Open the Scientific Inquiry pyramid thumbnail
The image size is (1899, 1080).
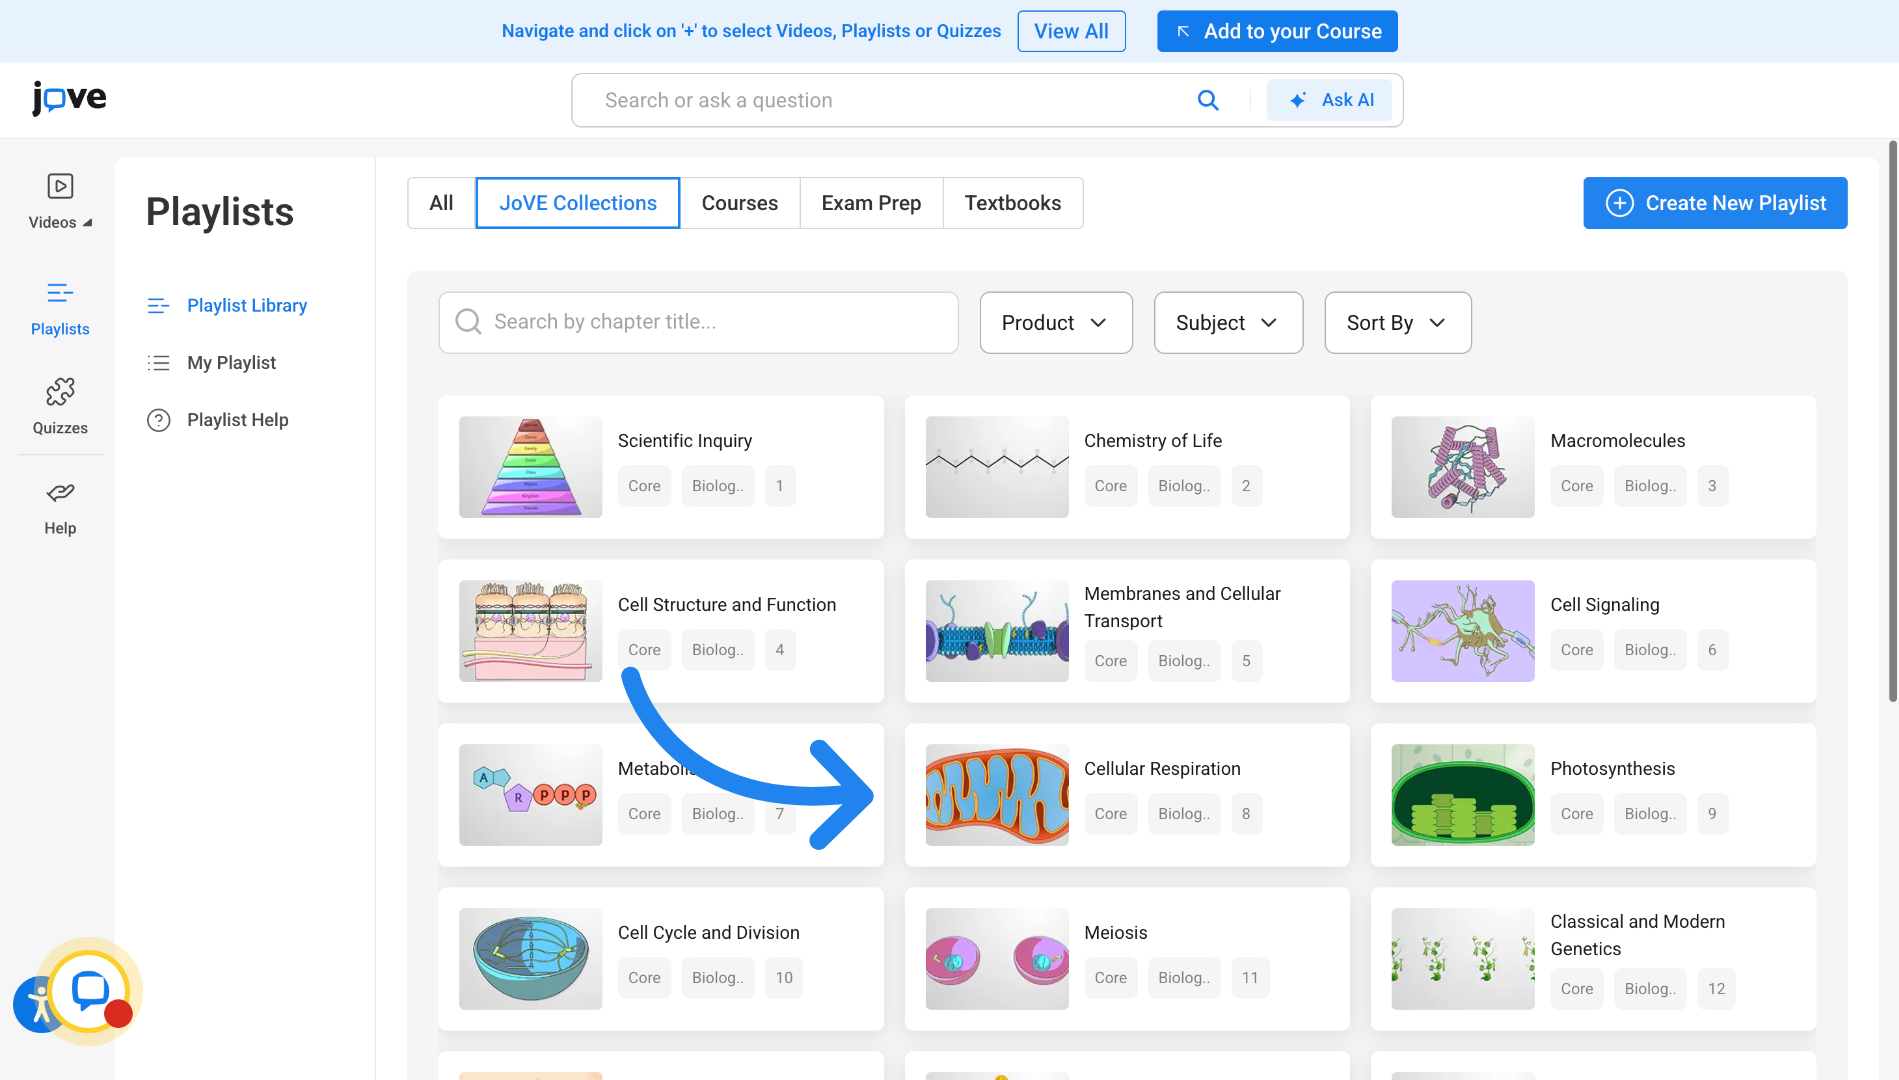531,467
